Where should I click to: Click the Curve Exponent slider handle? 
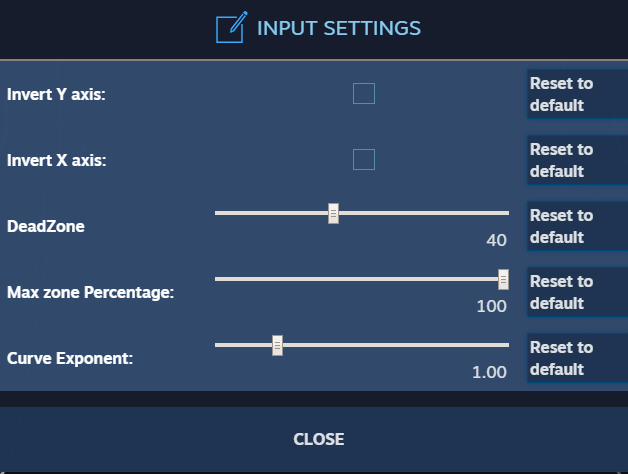tap(278, 345)
